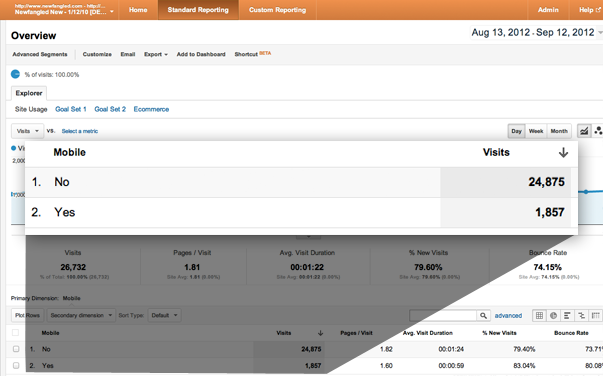Click sort arrow in enlarged Visits header

[563, 153]
